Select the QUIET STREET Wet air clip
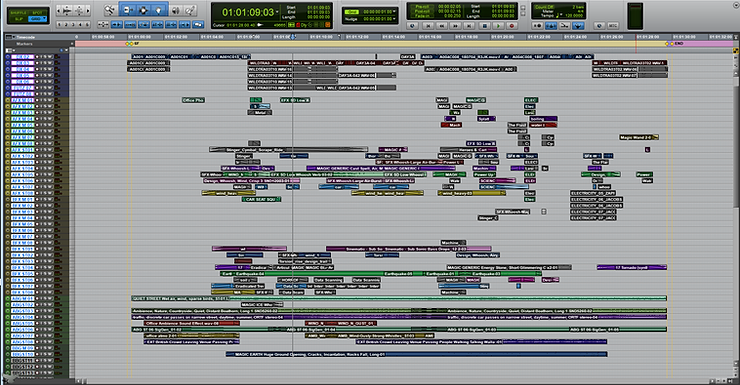 coord(399,298)
